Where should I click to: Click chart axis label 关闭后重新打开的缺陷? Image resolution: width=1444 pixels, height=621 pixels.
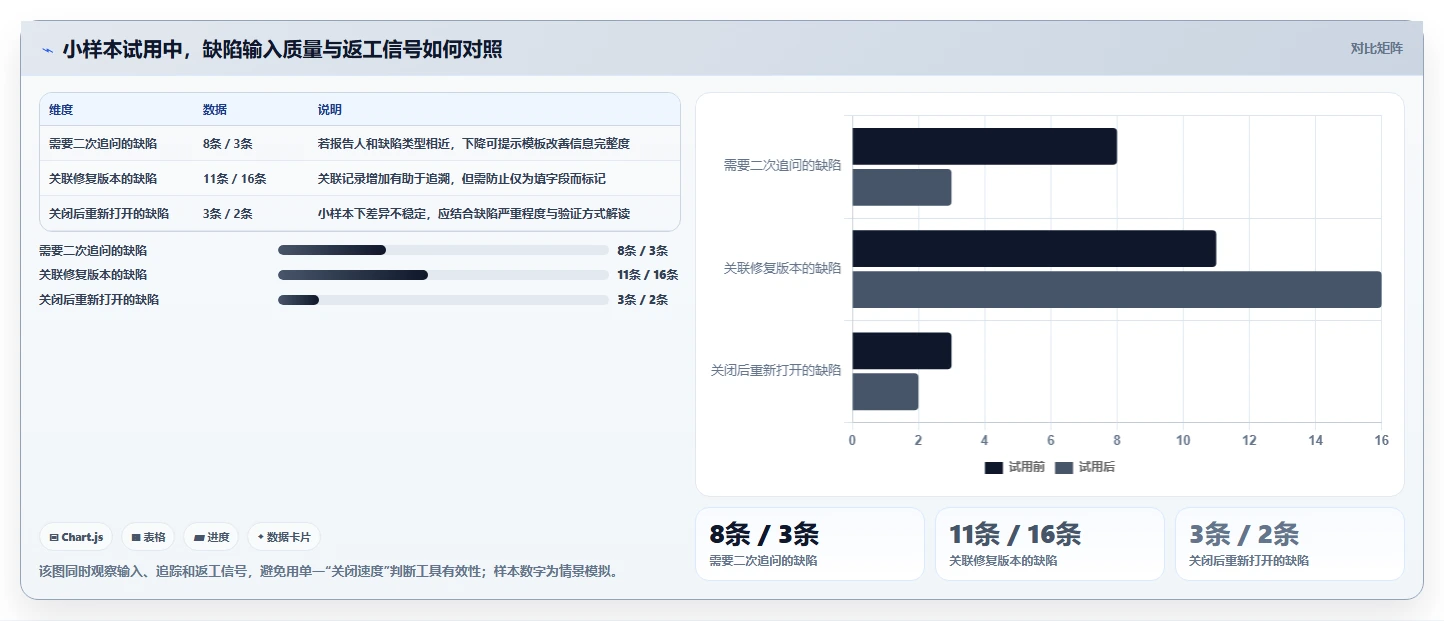pos(776,370)
